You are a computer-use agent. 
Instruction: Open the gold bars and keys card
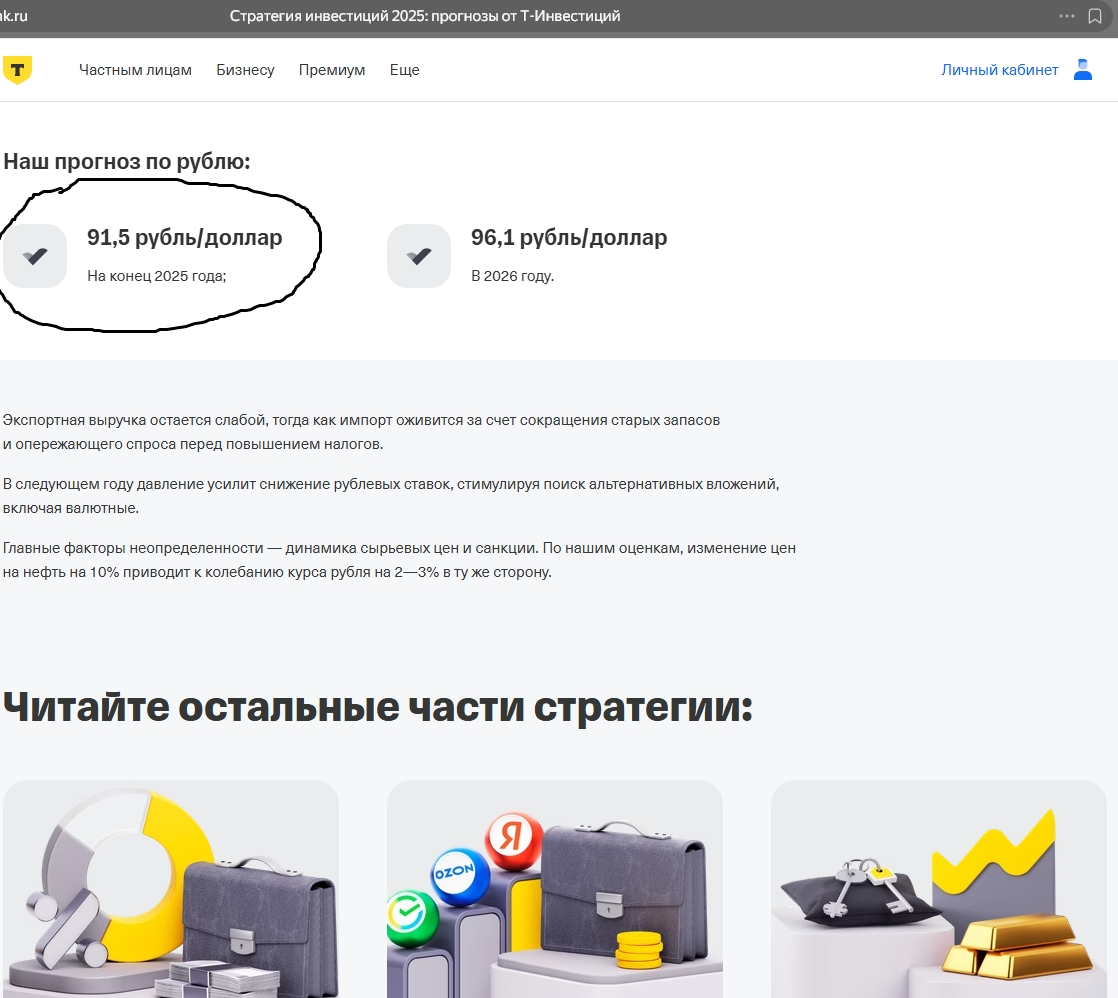pos(938,889)
